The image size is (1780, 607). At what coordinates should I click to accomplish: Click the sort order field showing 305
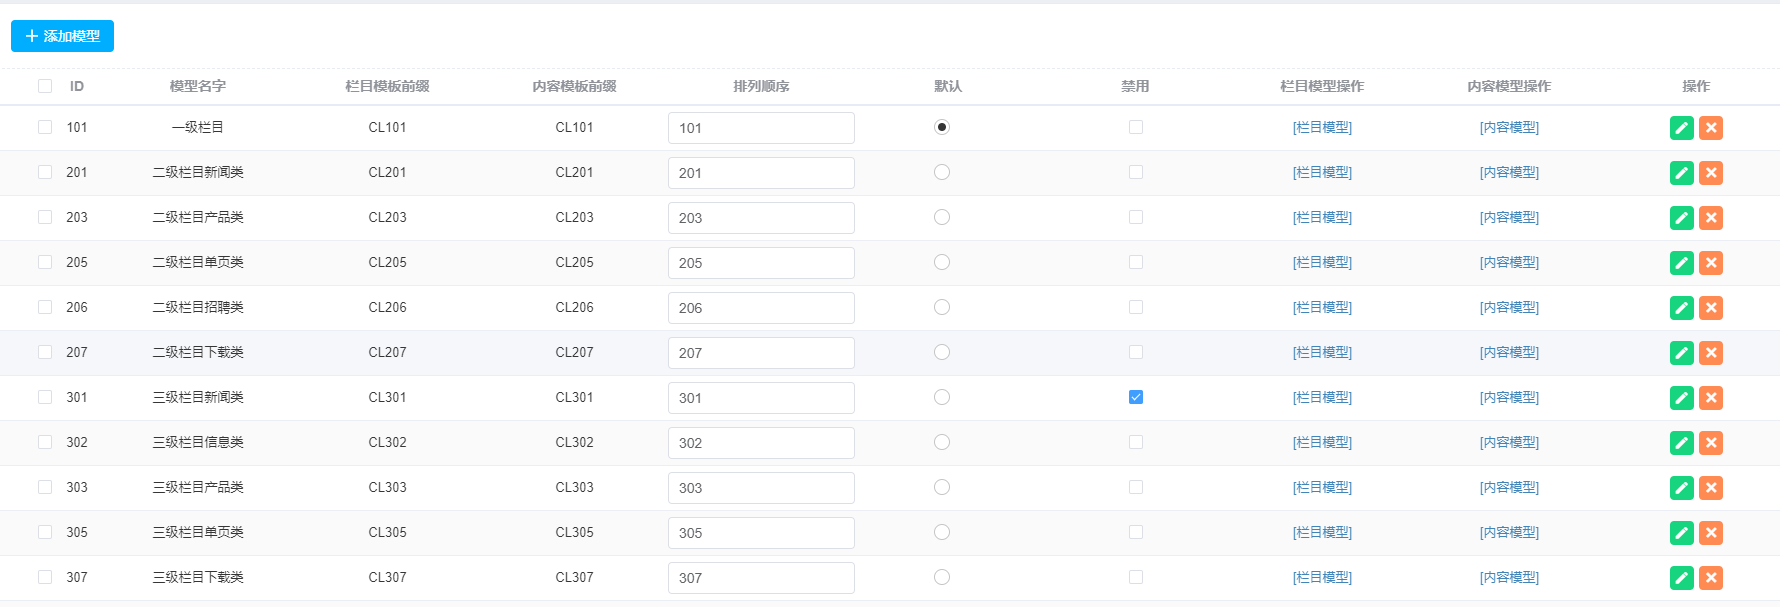point(761,533)
